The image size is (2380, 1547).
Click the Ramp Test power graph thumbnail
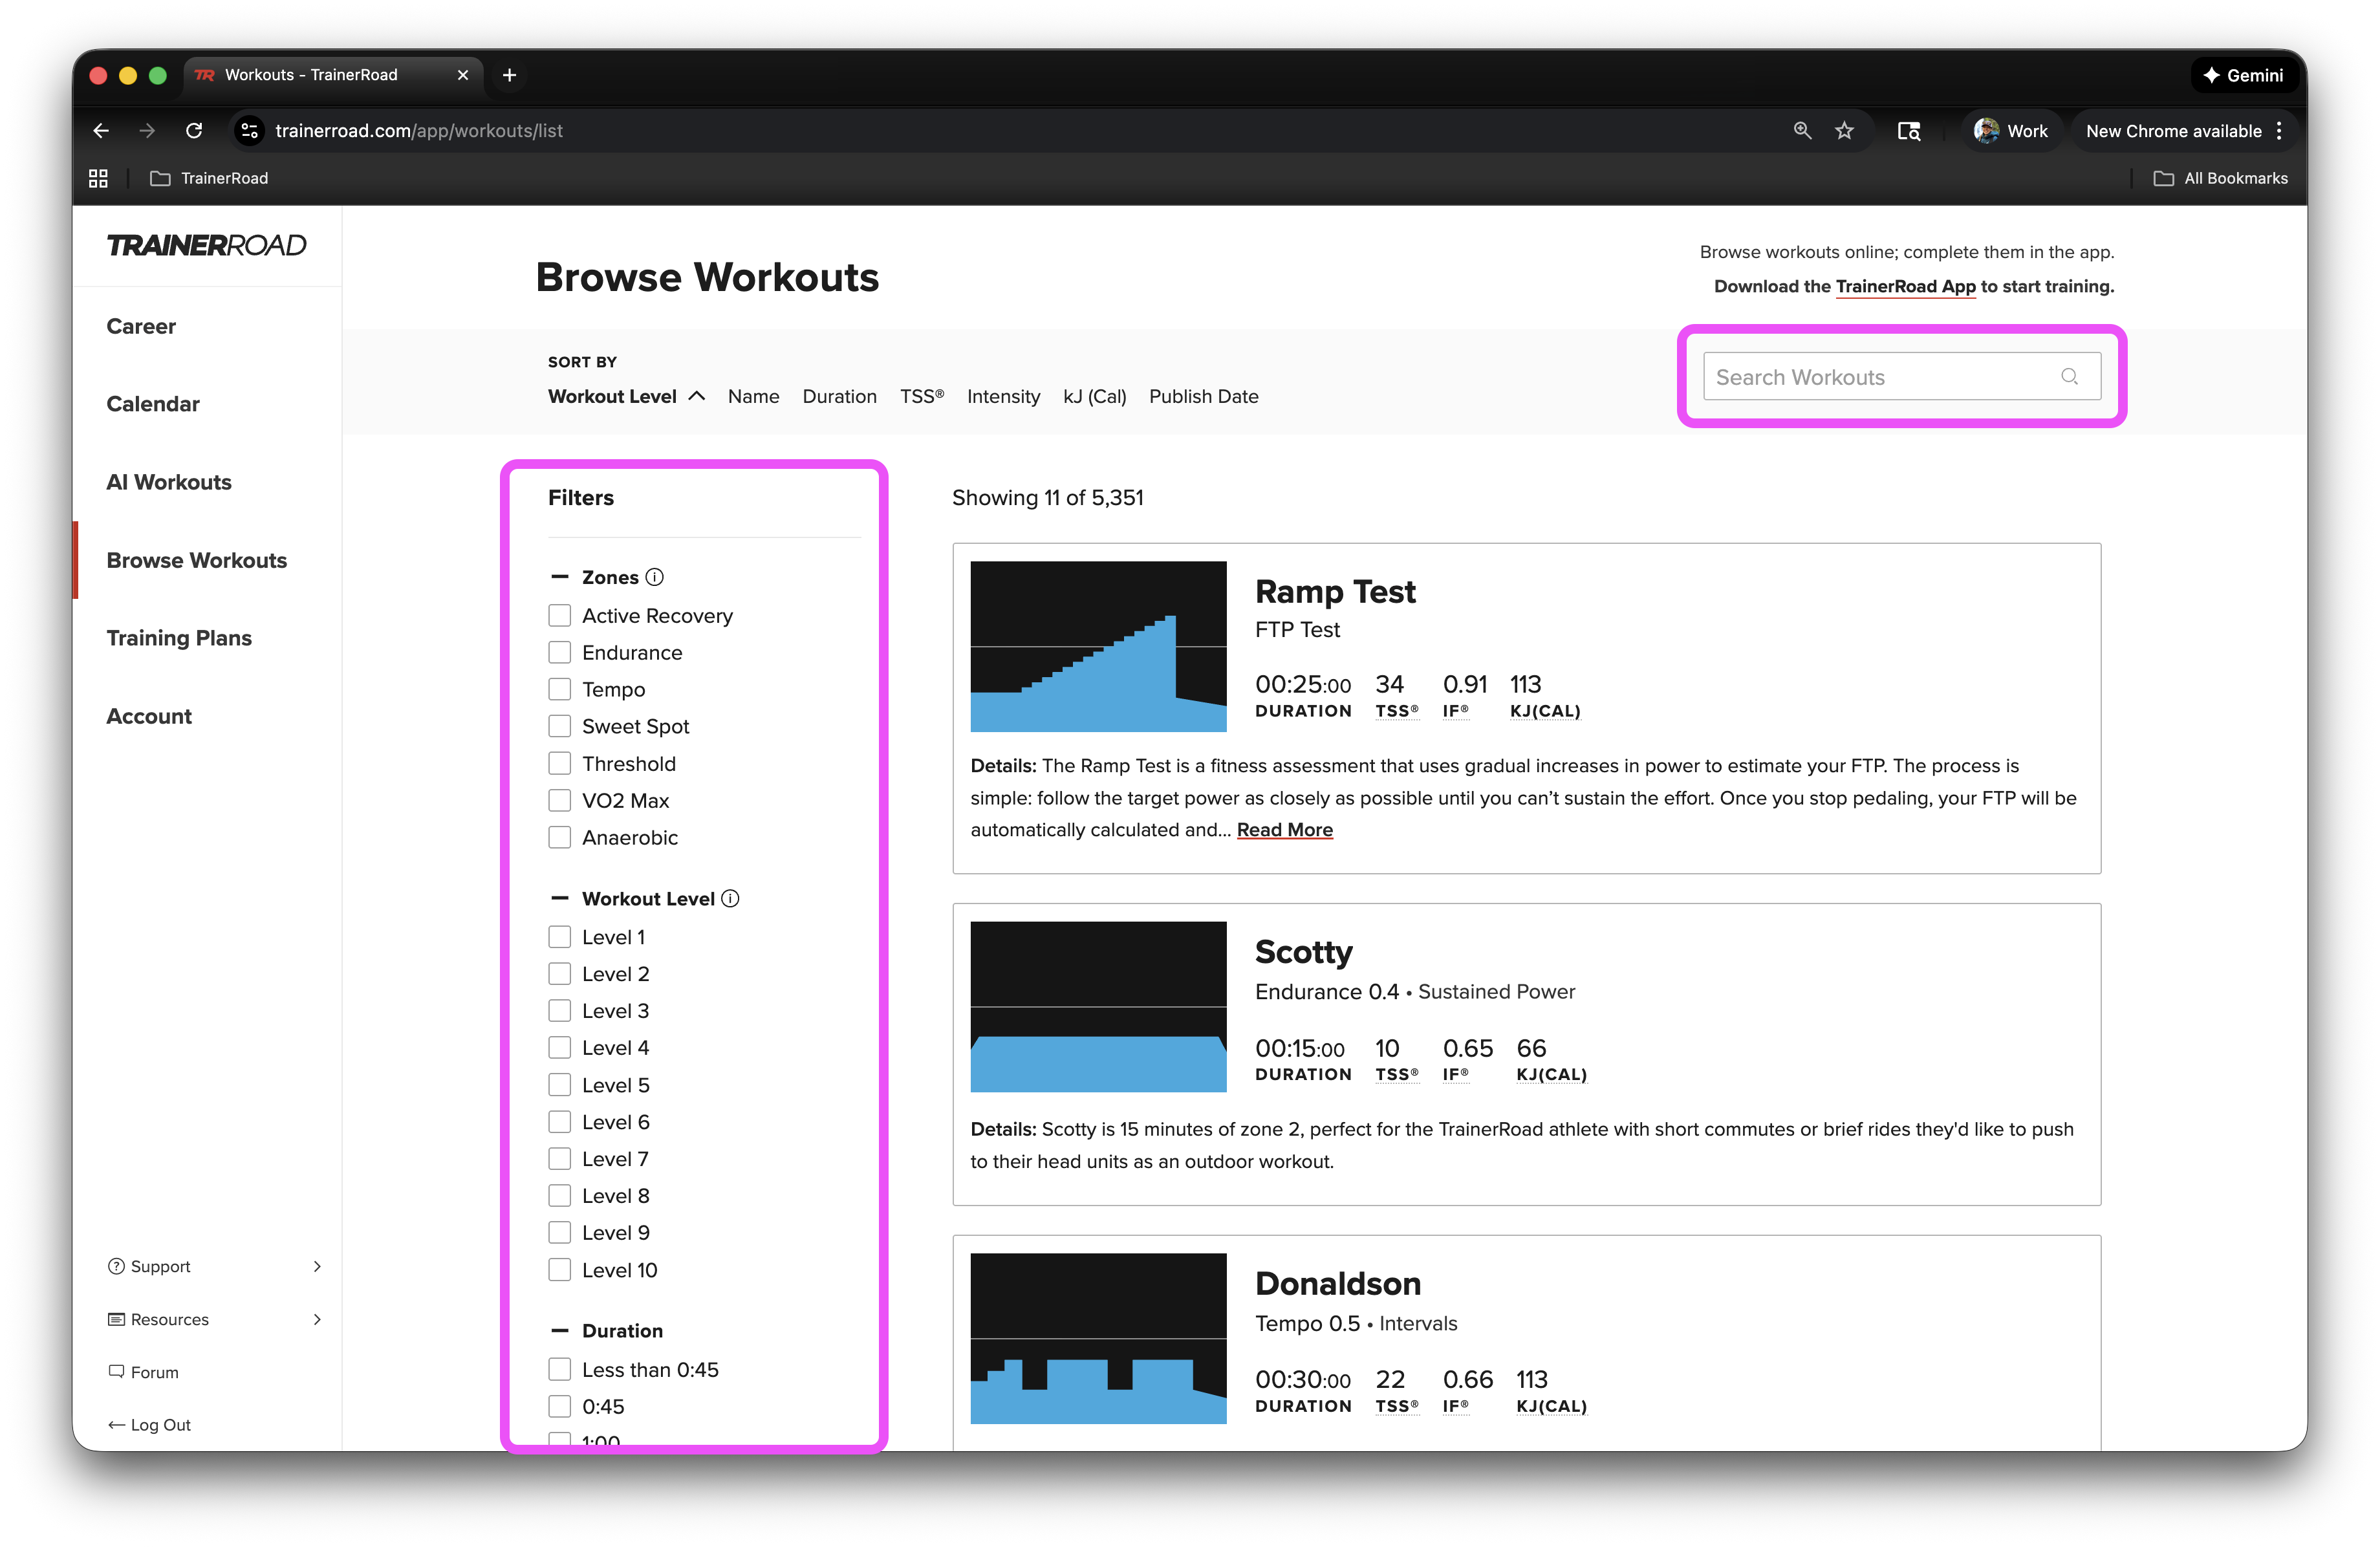coord(1098,646)
